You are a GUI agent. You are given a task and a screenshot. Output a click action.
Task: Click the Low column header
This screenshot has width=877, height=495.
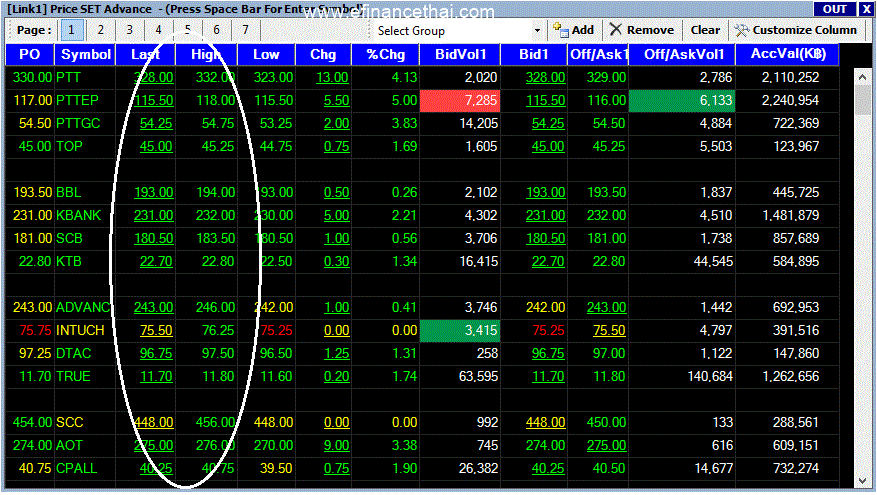point(266,54)
